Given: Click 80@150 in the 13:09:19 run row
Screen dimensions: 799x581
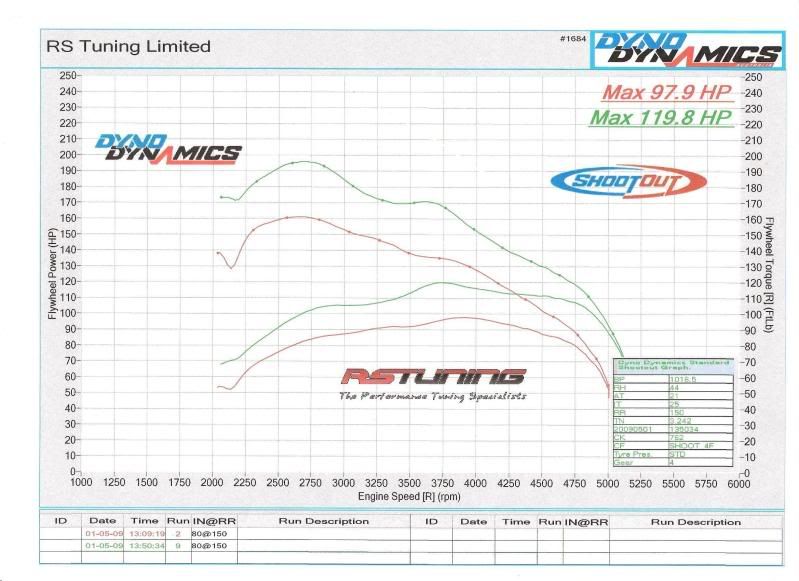Looking at the screenshot, I should pos(209,534).
